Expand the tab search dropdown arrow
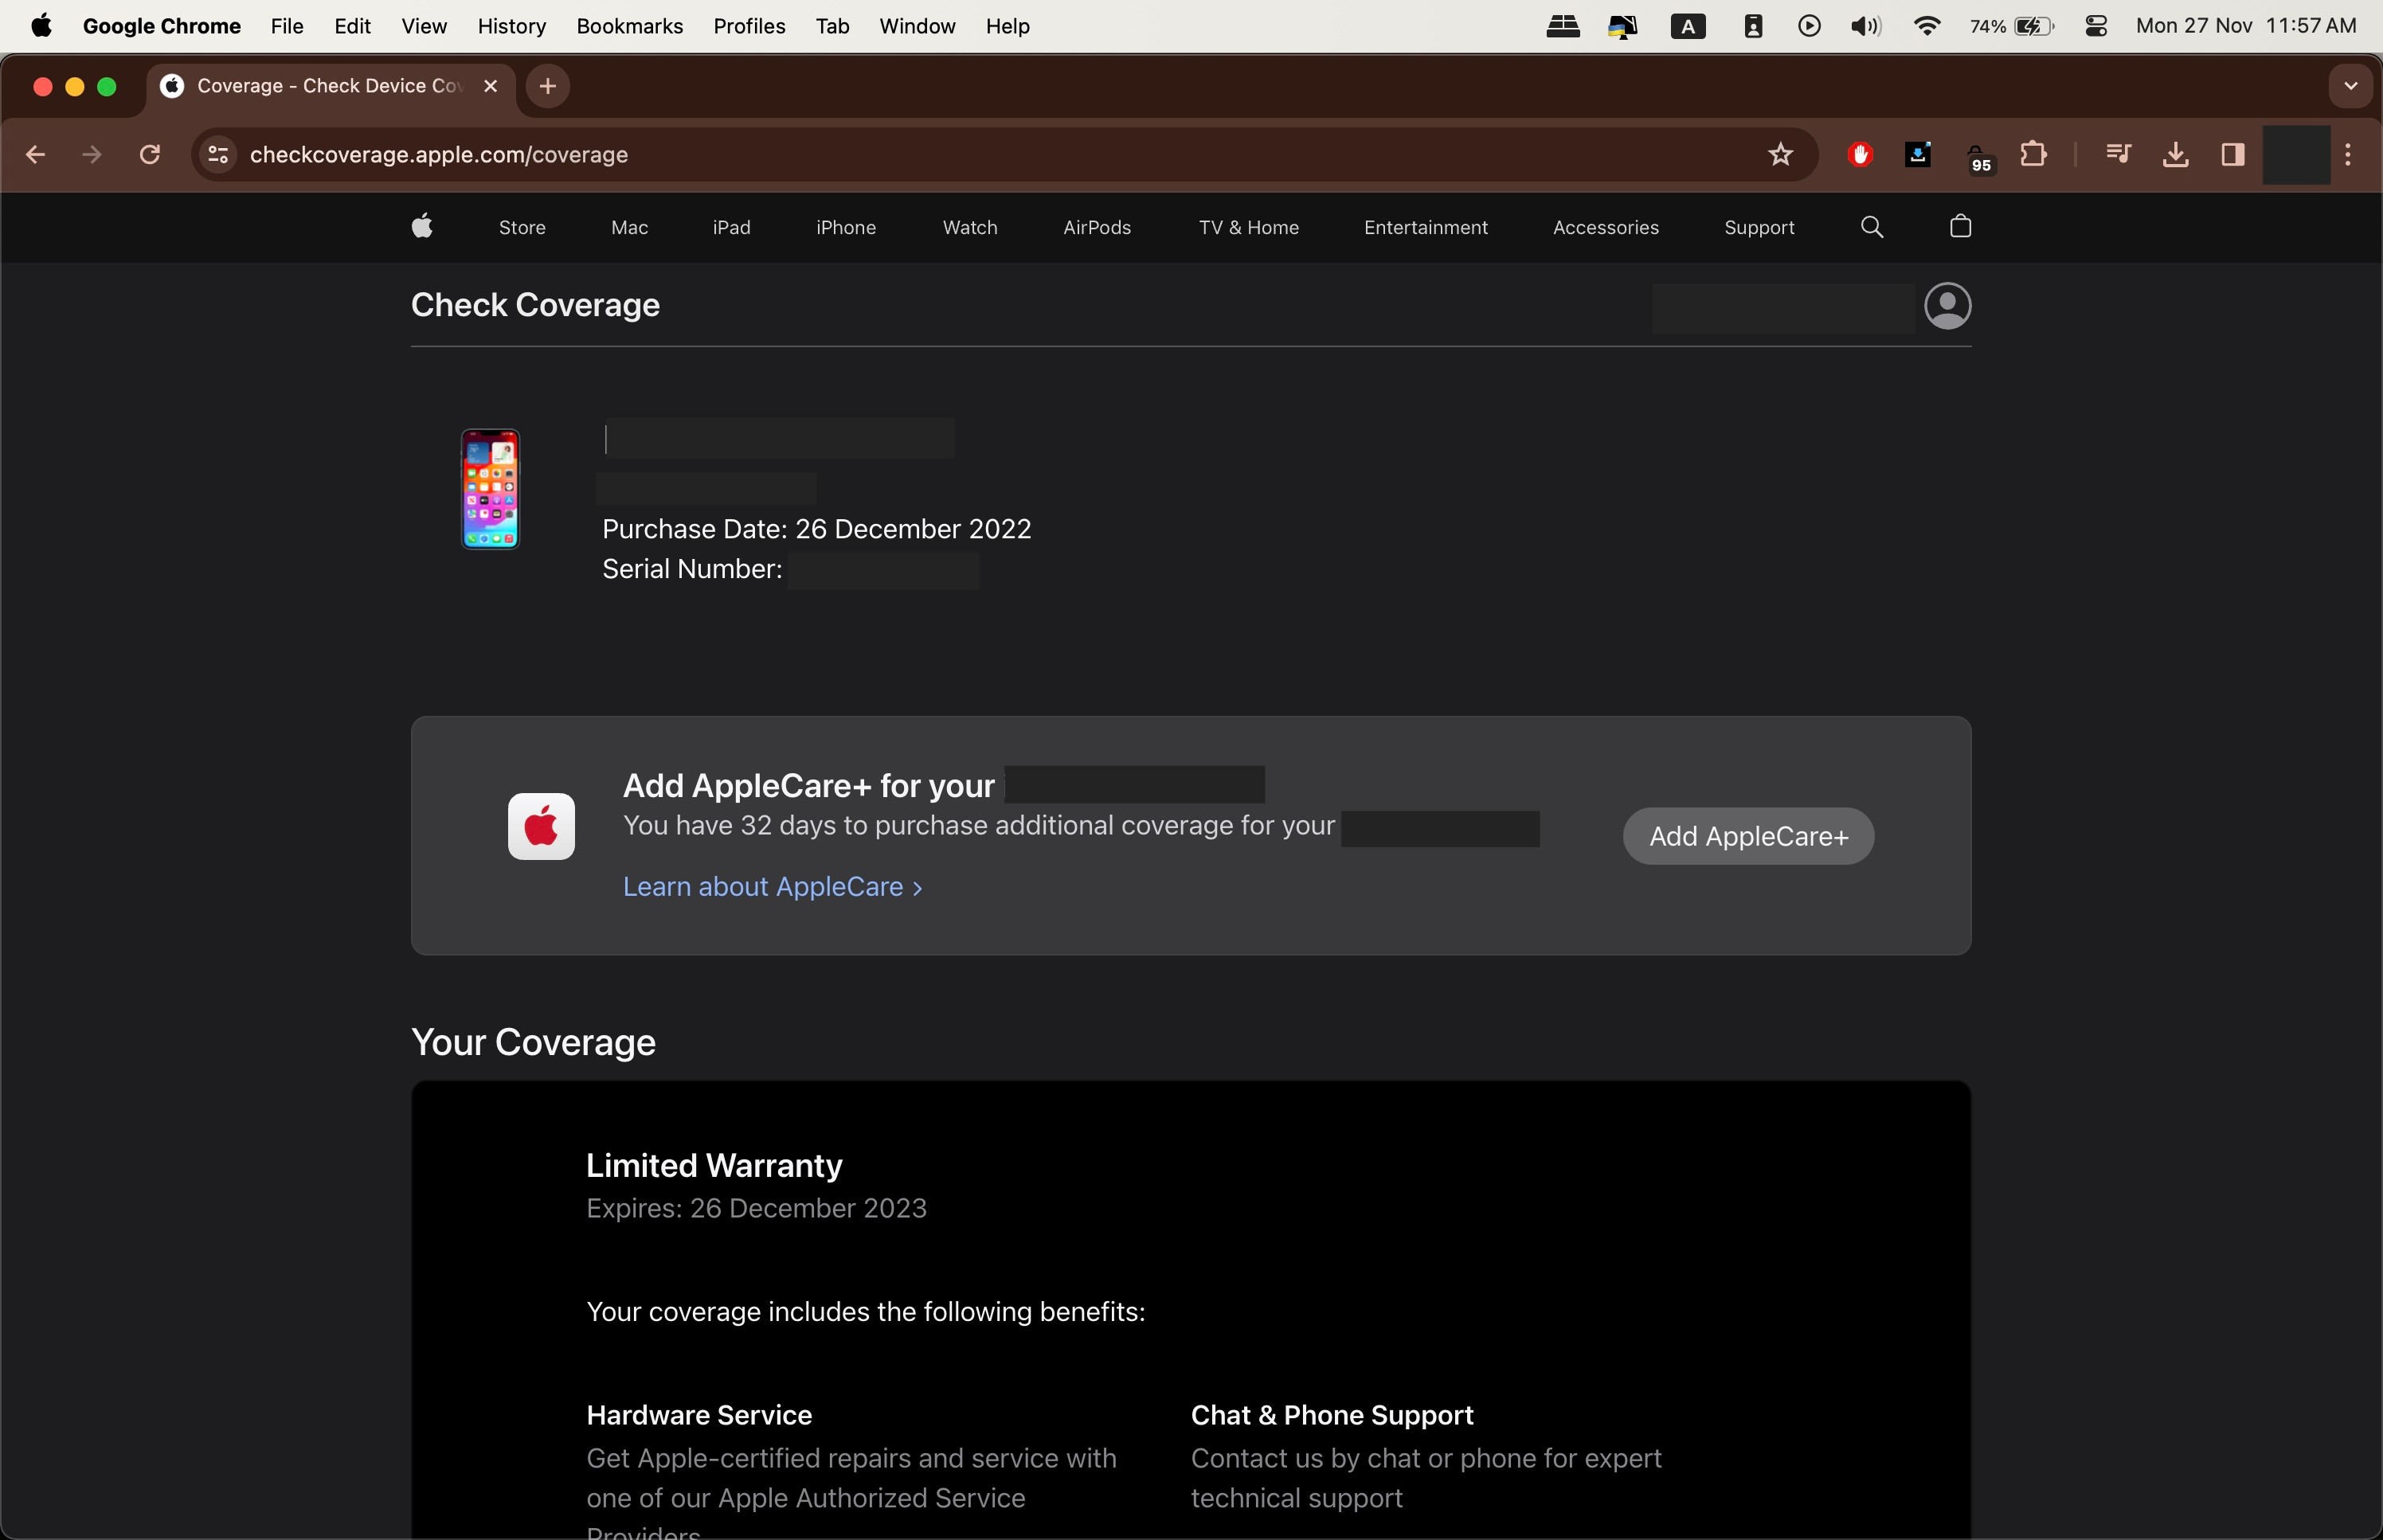The height and width of the screenshot is (1540, 2383). pos(2350,86)
